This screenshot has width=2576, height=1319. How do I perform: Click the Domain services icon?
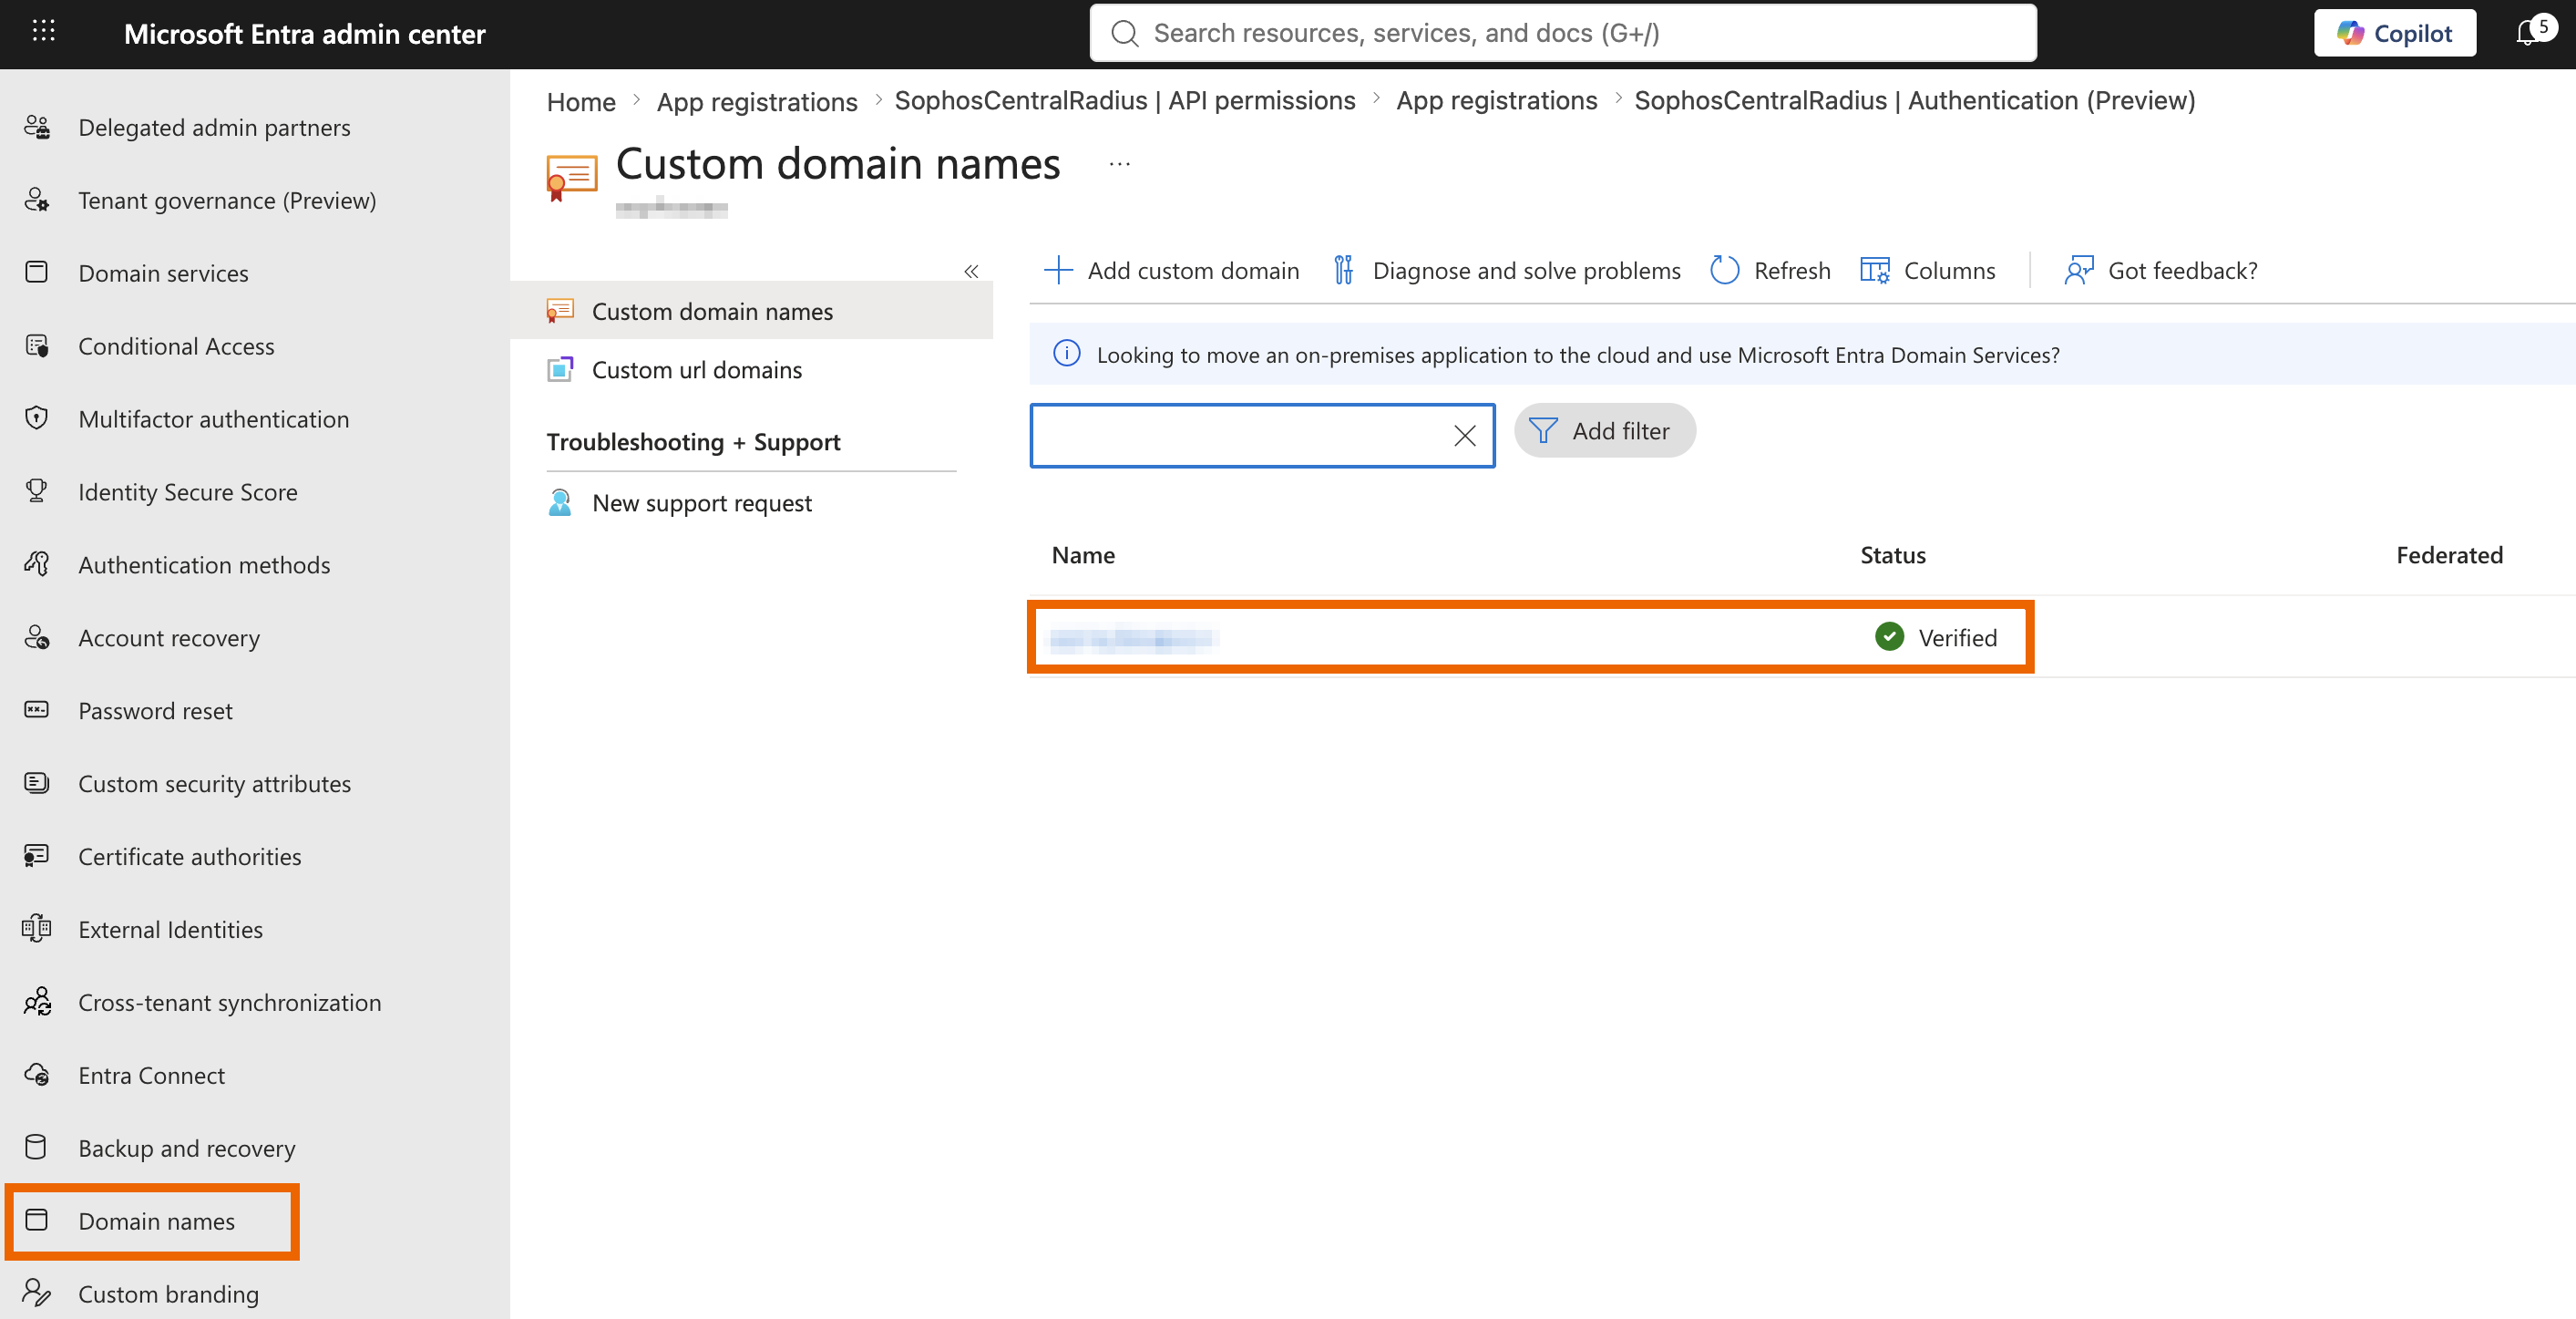click(x=37, y=272)
